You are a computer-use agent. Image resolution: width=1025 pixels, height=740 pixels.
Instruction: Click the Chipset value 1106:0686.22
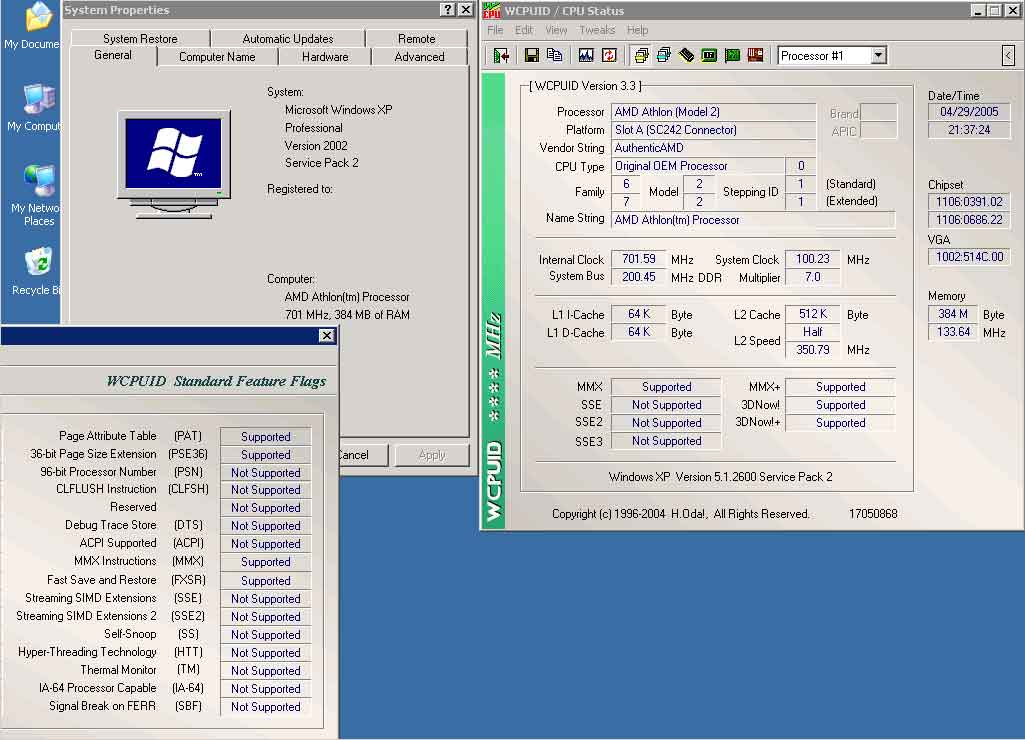969,220
